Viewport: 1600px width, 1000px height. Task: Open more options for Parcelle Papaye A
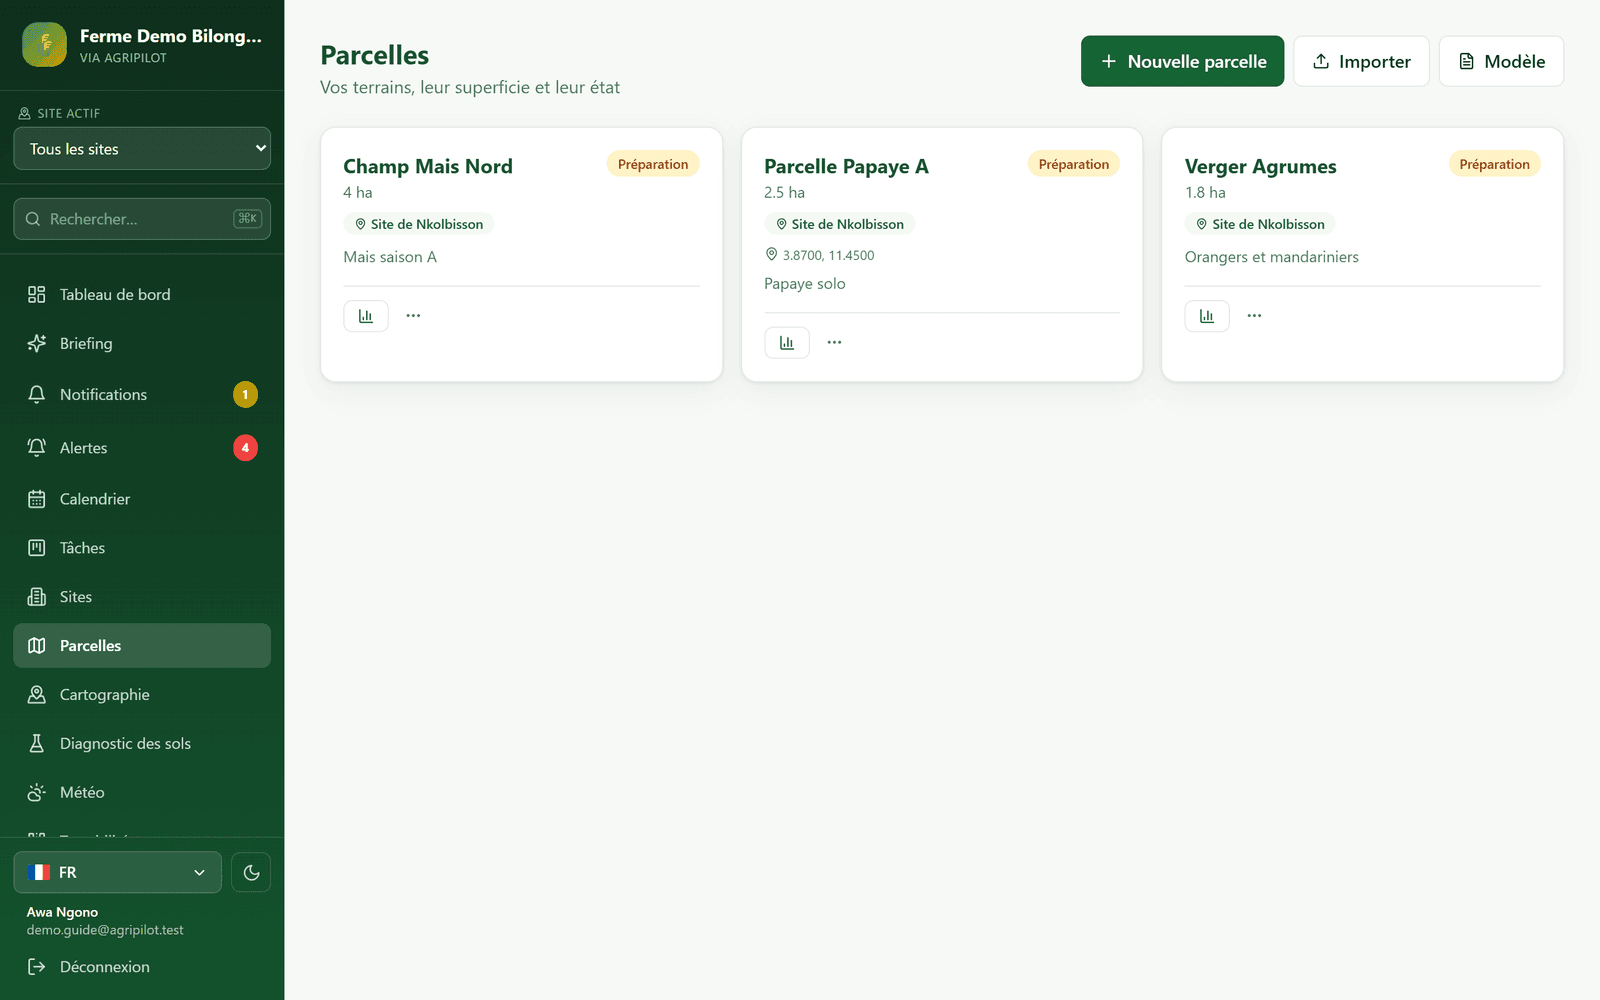(x=834, y=343)
